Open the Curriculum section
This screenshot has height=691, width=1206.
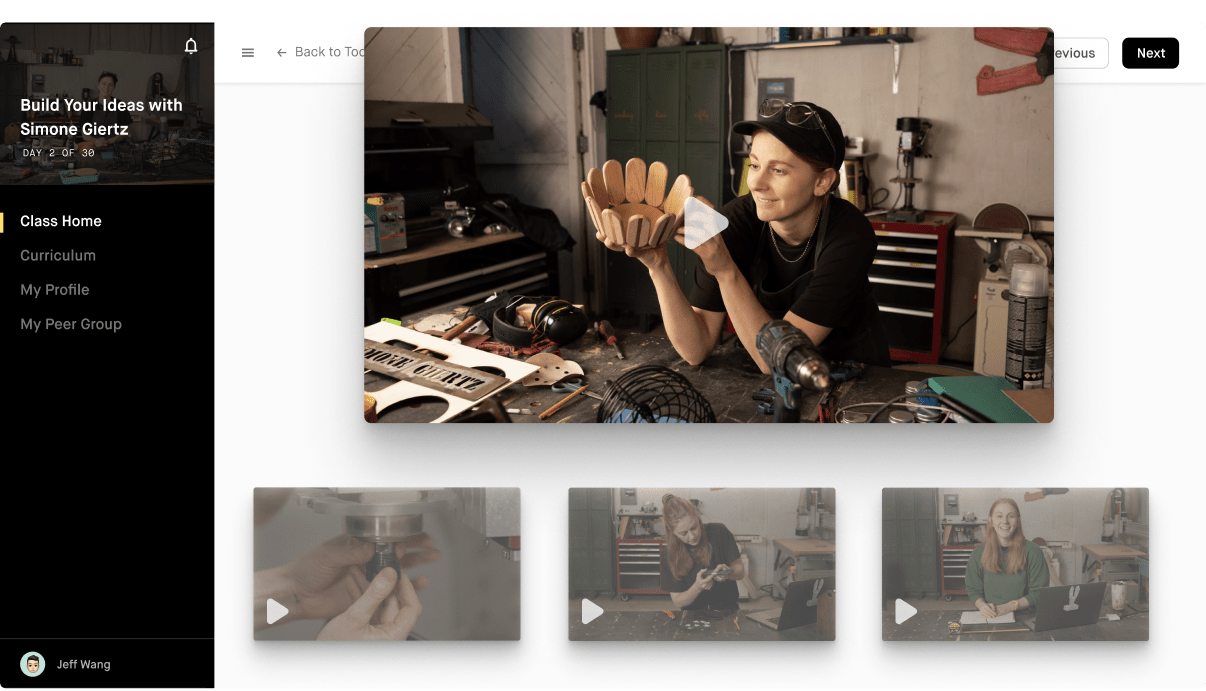[58, 255]
